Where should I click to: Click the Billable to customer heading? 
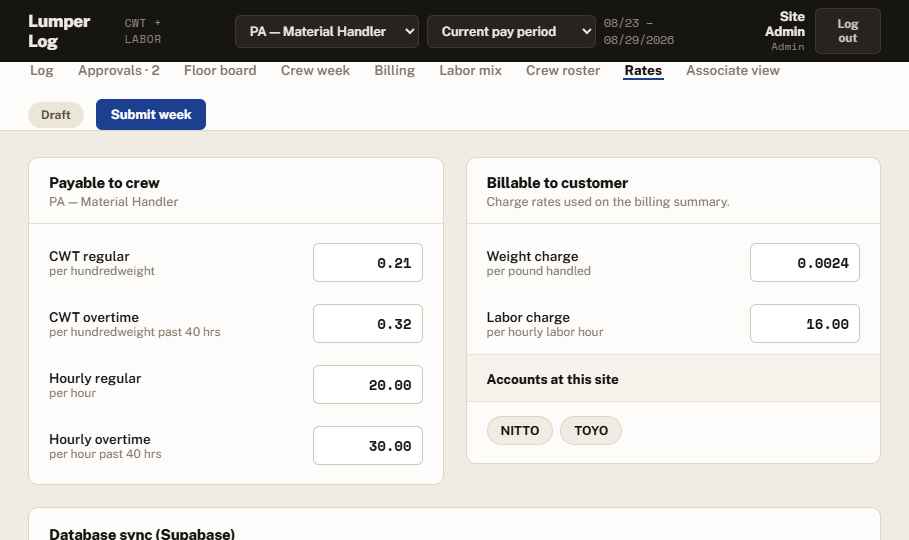557,183
